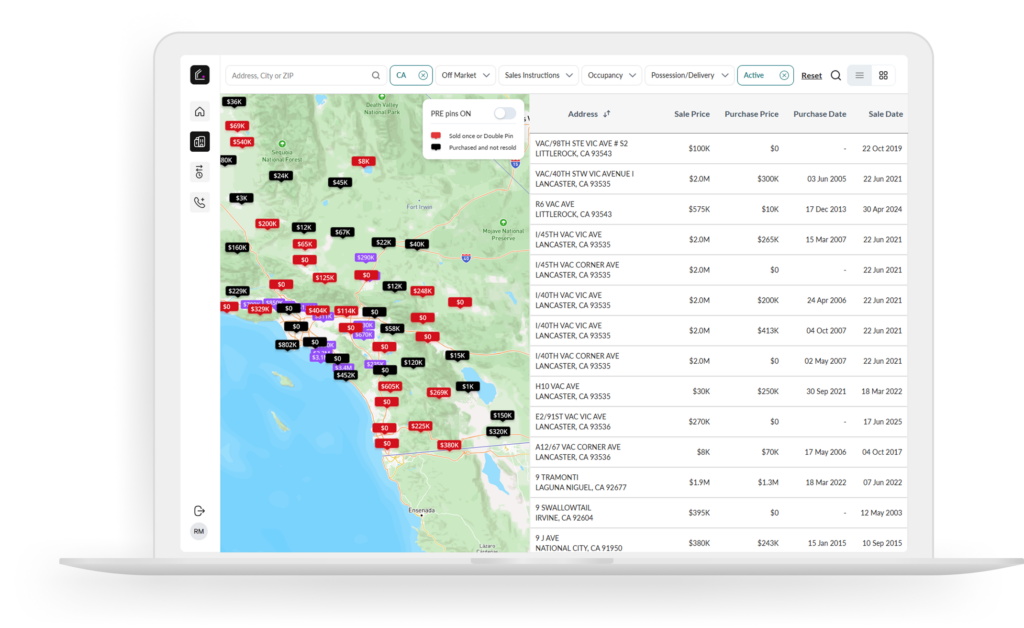
Task: Remove the CA filter chip
Action: pyautogui.click(x=423, y=76)
